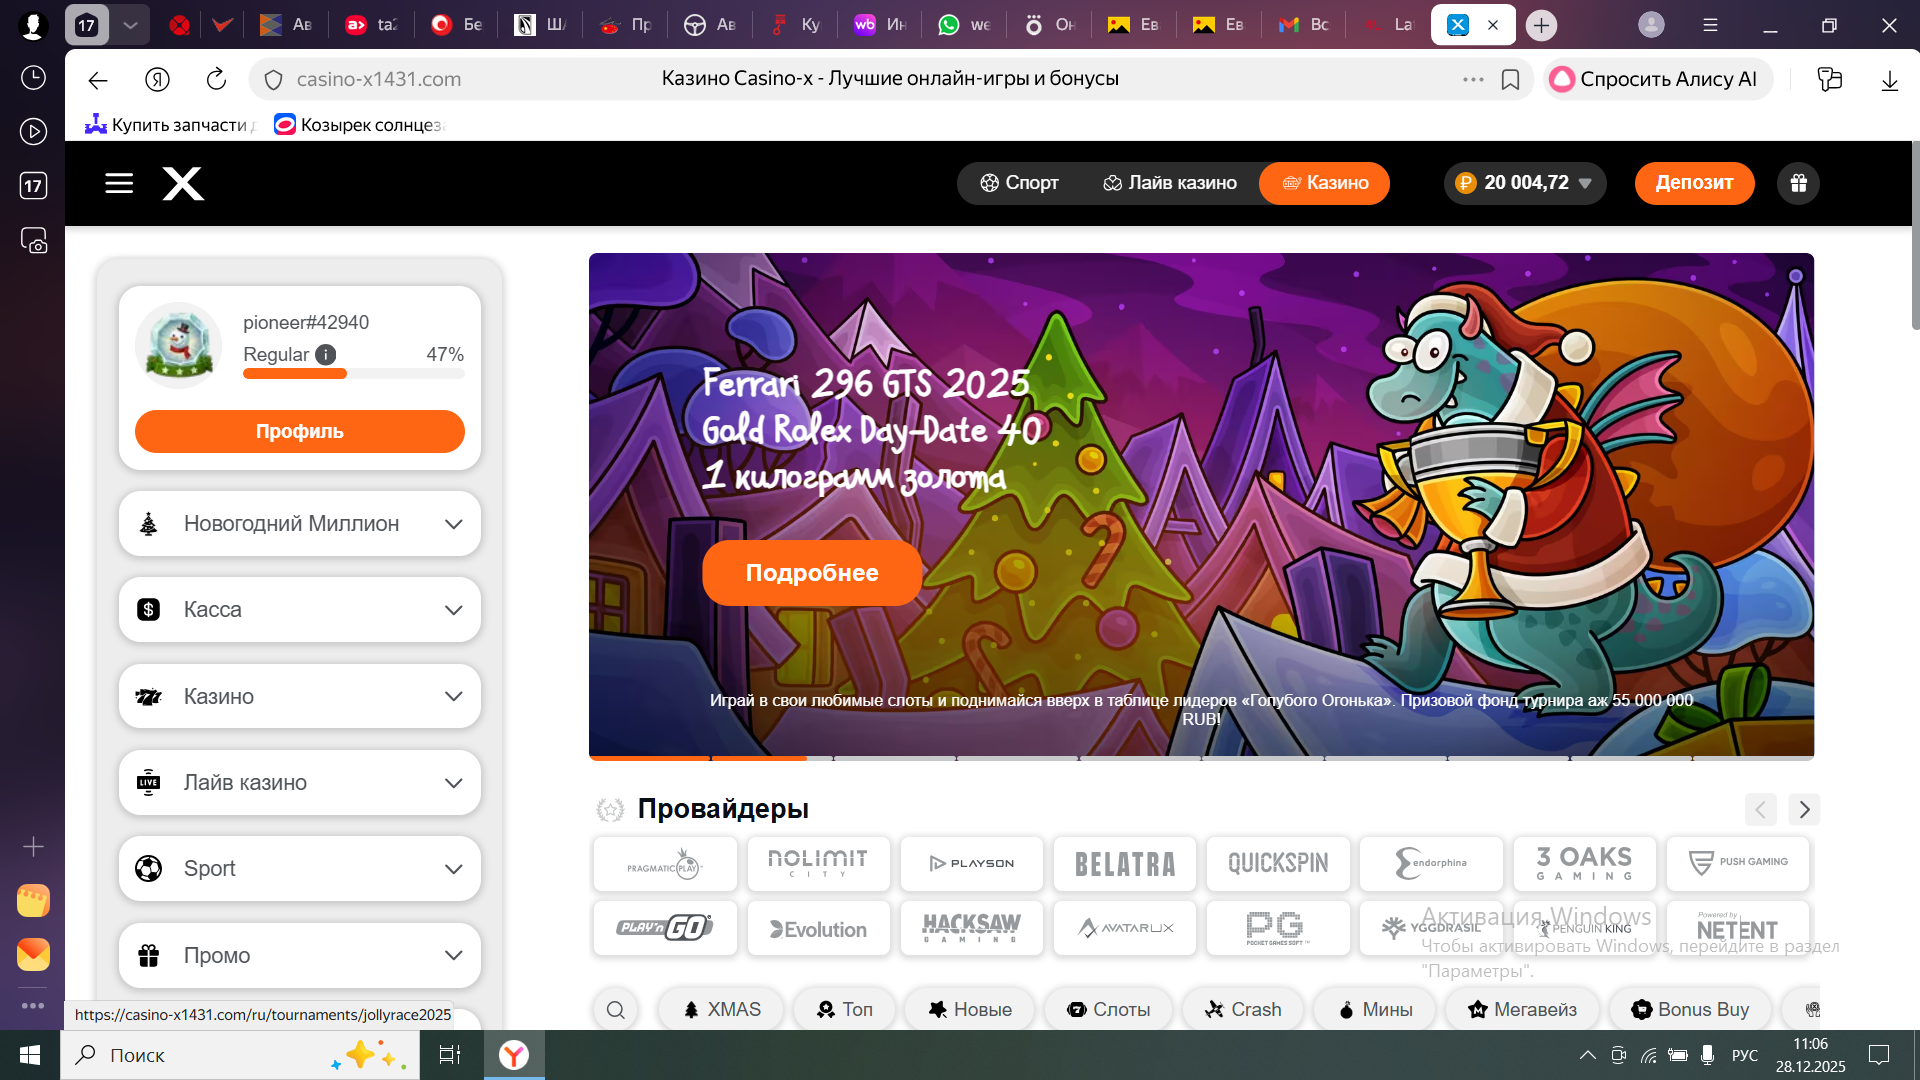
Task: Expand the Новогодний Миллион section
Action: click(300, 524)
